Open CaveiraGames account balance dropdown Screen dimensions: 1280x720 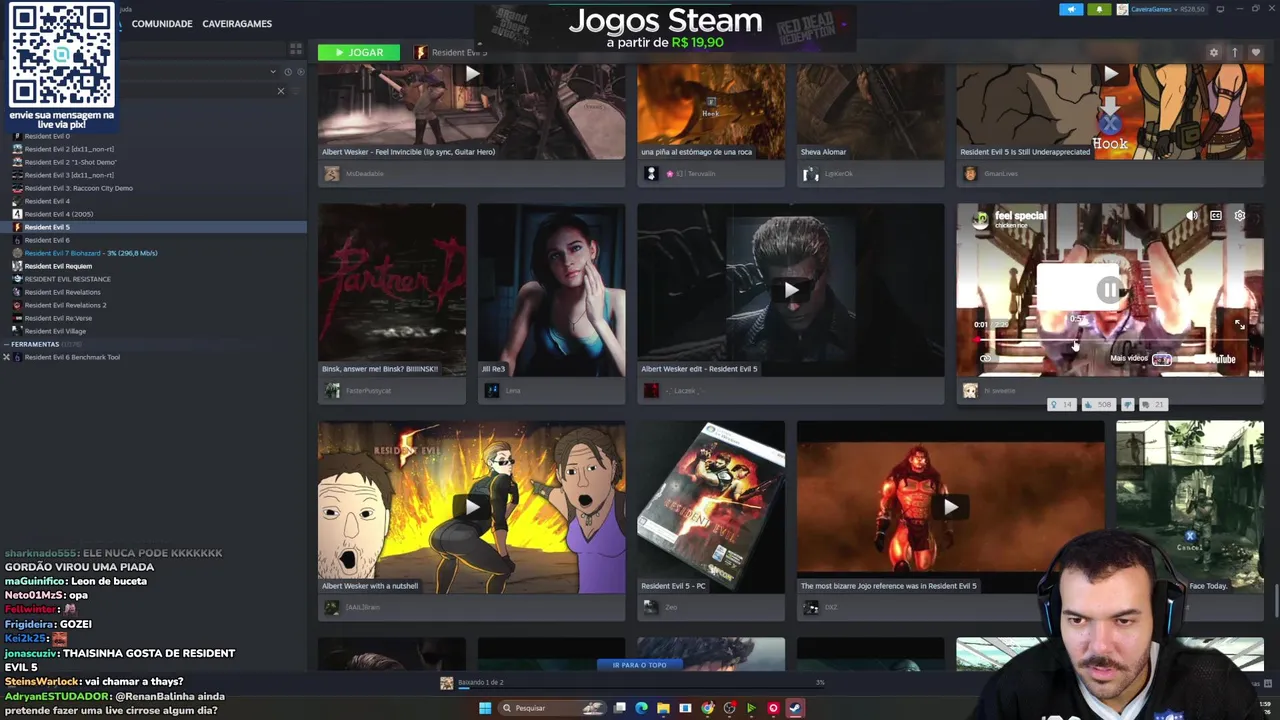click(x=1161, y=9)
